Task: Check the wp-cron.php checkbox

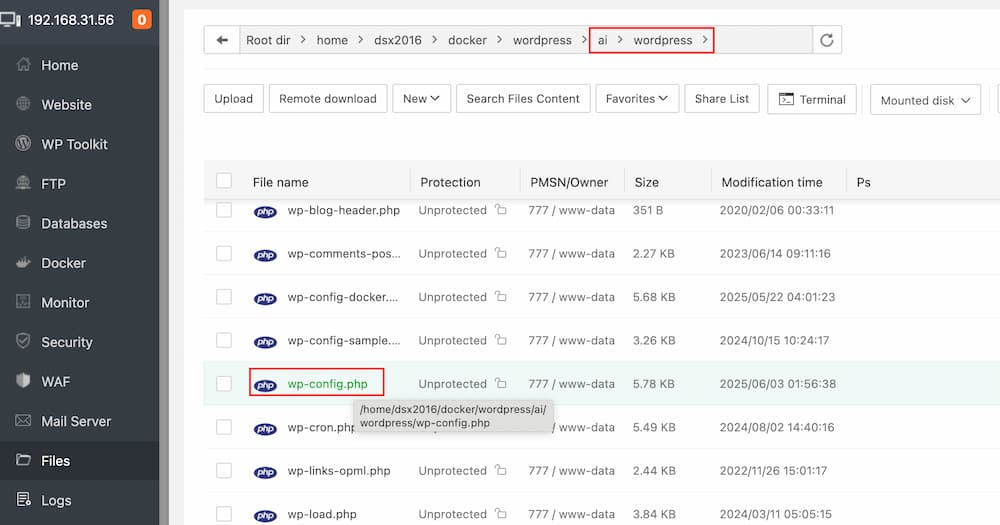Action: 224,427
